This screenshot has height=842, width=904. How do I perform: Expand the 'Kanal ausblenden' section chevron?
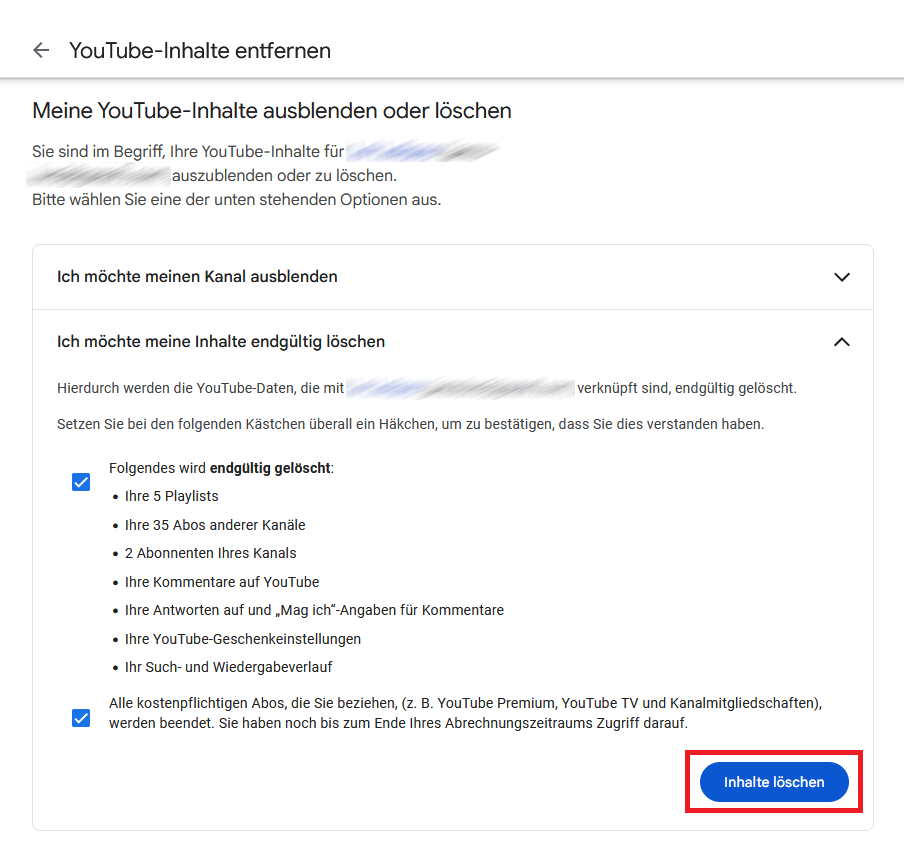point(842,277)
